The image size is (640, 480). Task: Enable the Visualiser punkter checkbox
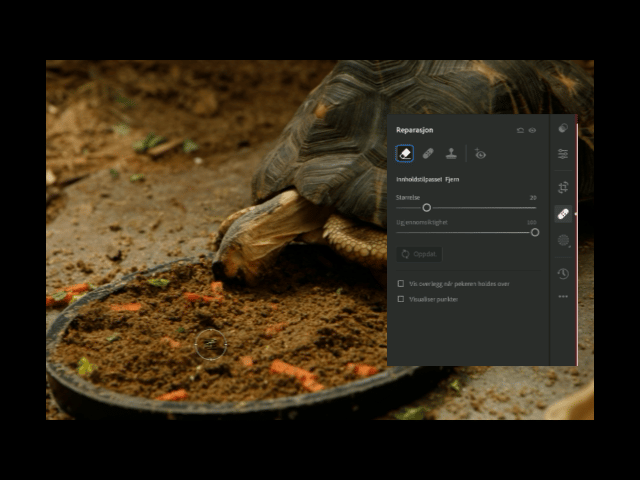pyautogui.click(x=401, y=299)
